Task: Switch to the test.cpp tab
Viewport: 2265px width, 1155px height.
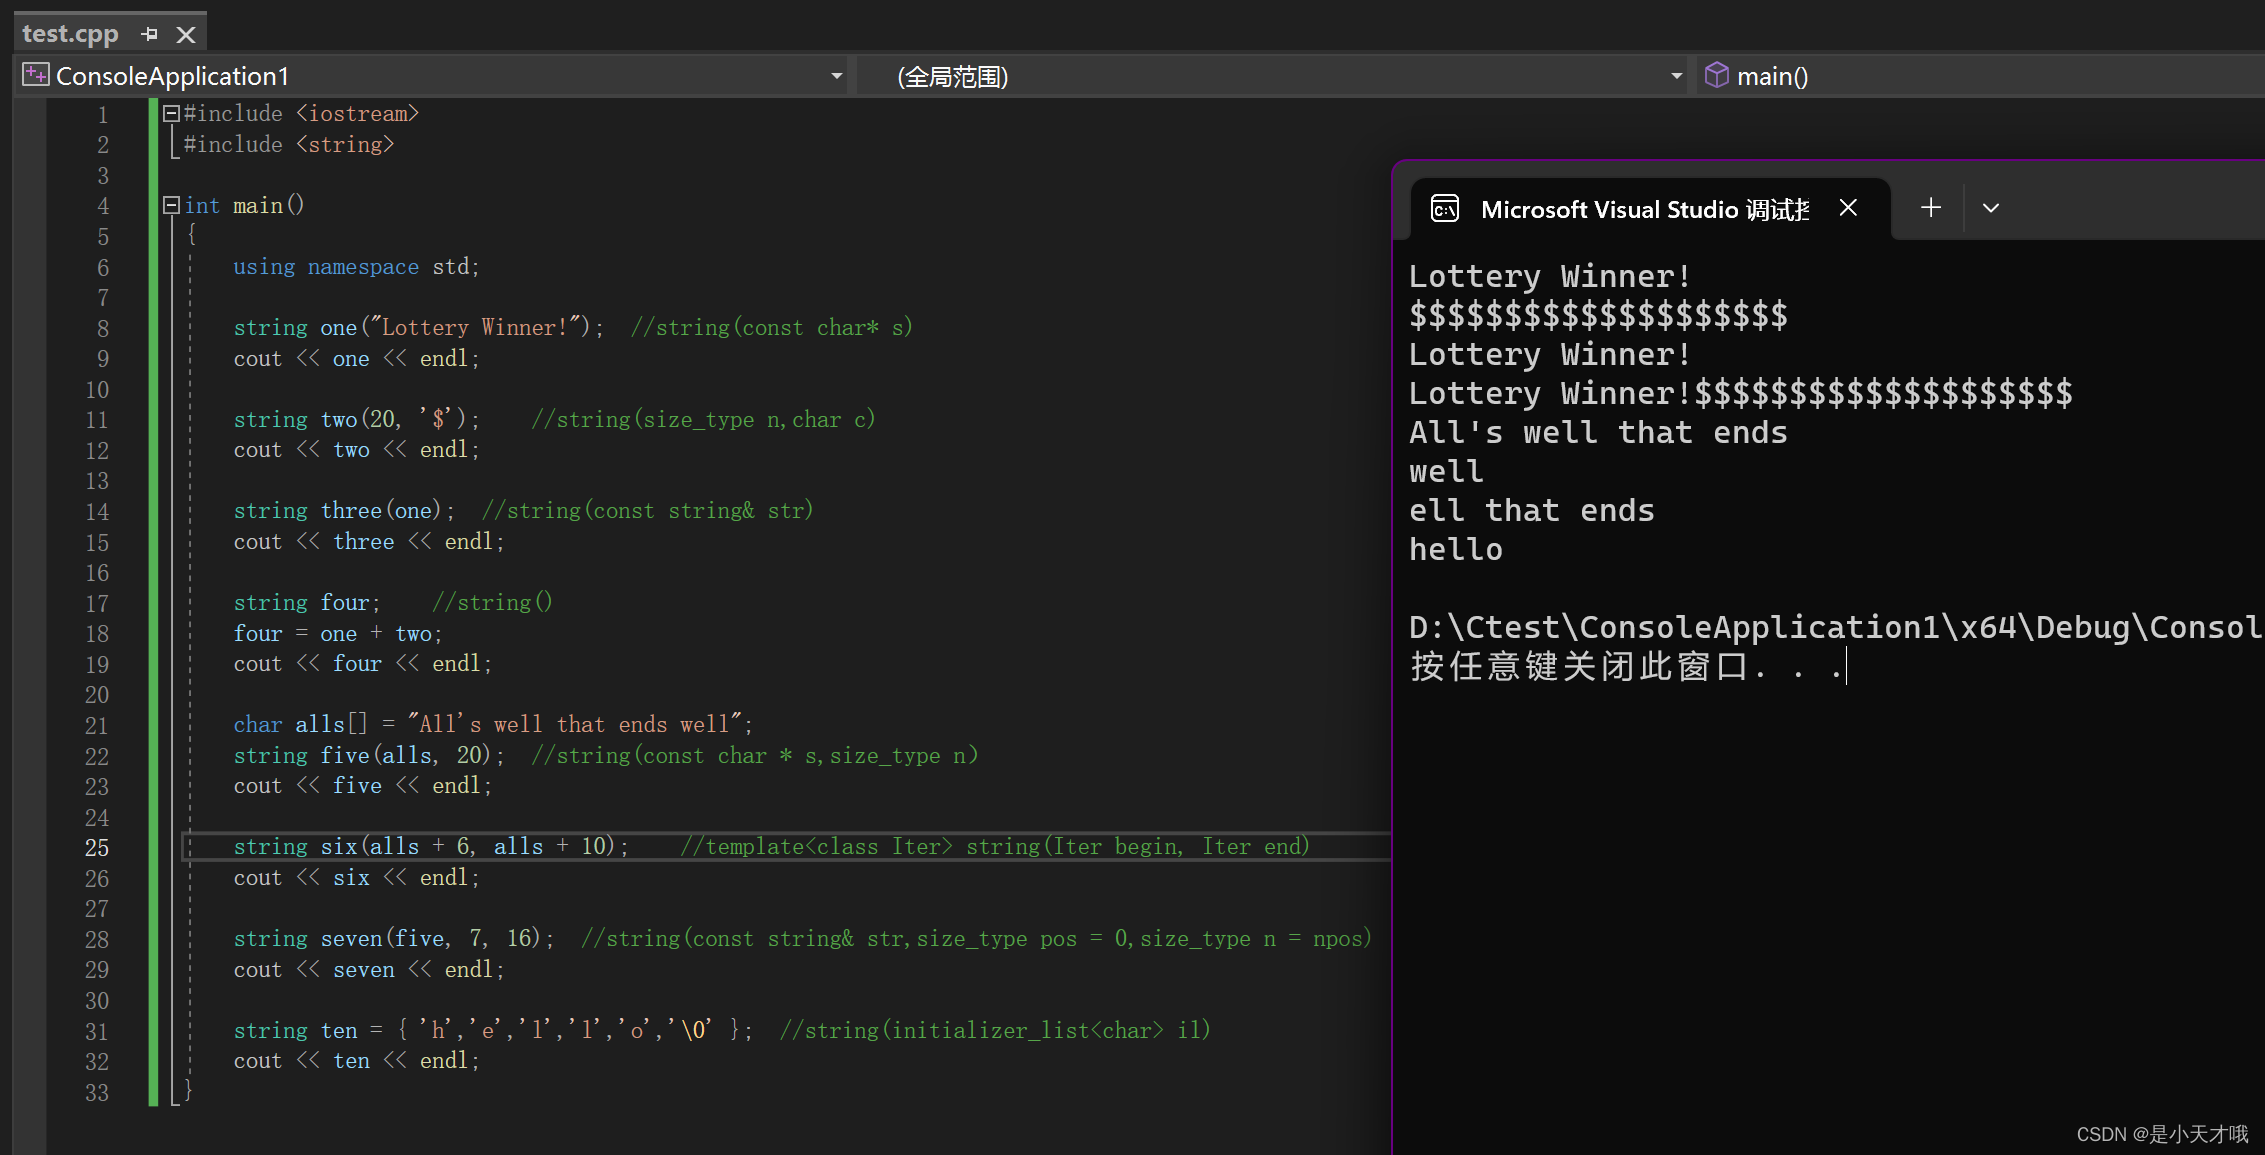Action: (70, 33)
